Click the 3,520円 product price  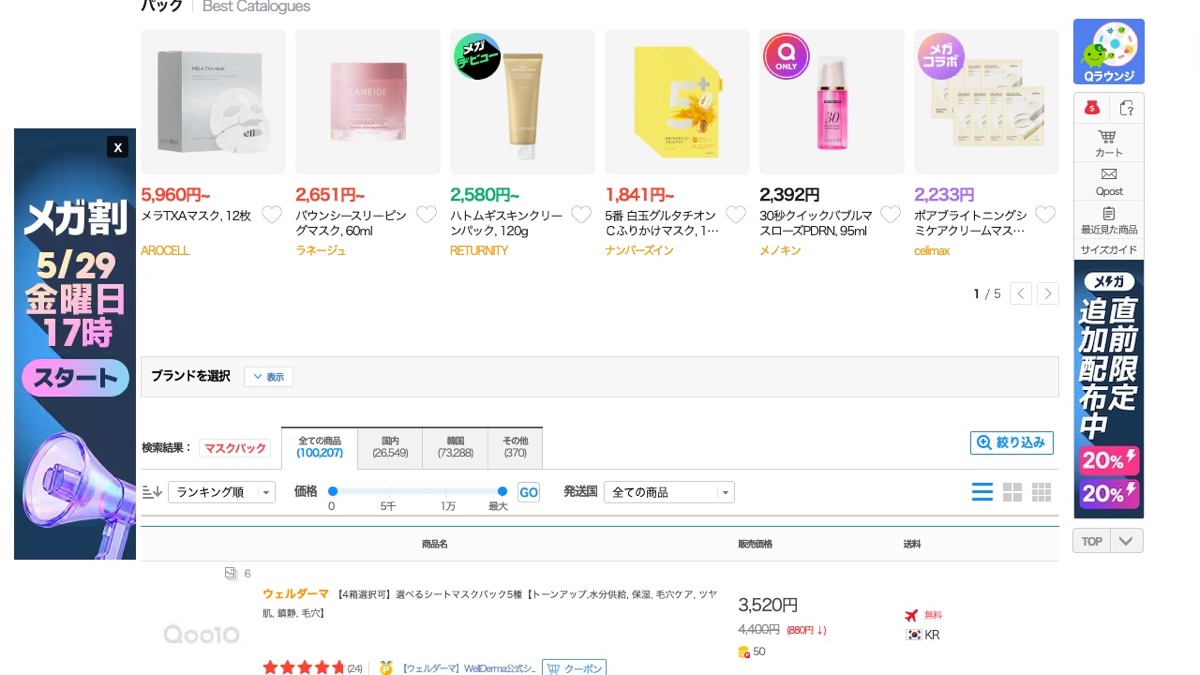point(768,605)
